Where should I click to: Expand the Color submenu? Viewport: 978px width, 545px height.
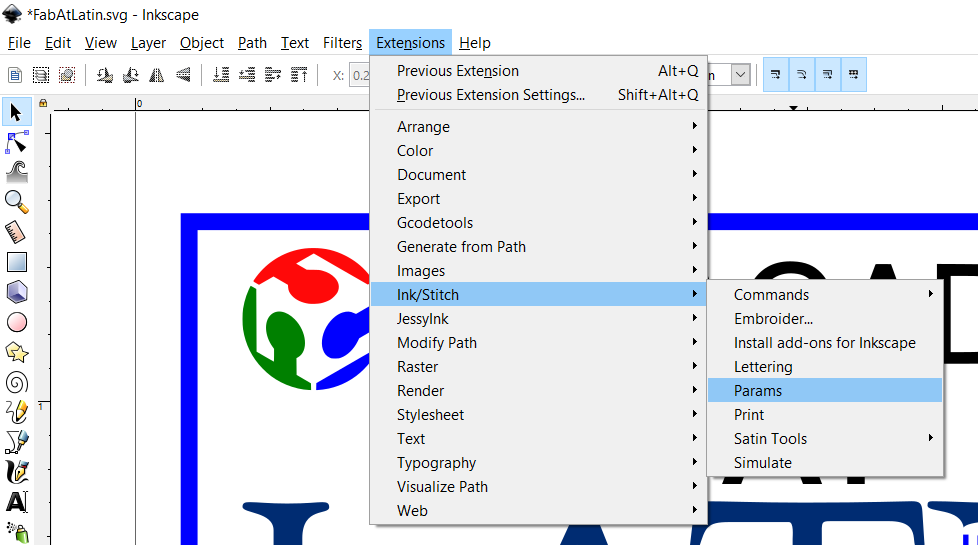pyautogui.click(x=538, y=150)
